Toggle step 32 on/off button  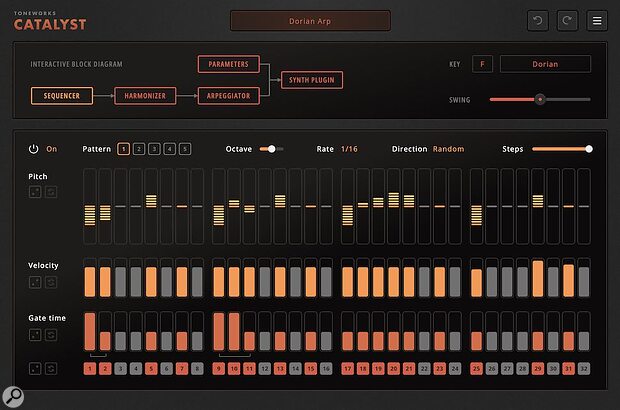point(584,369)
